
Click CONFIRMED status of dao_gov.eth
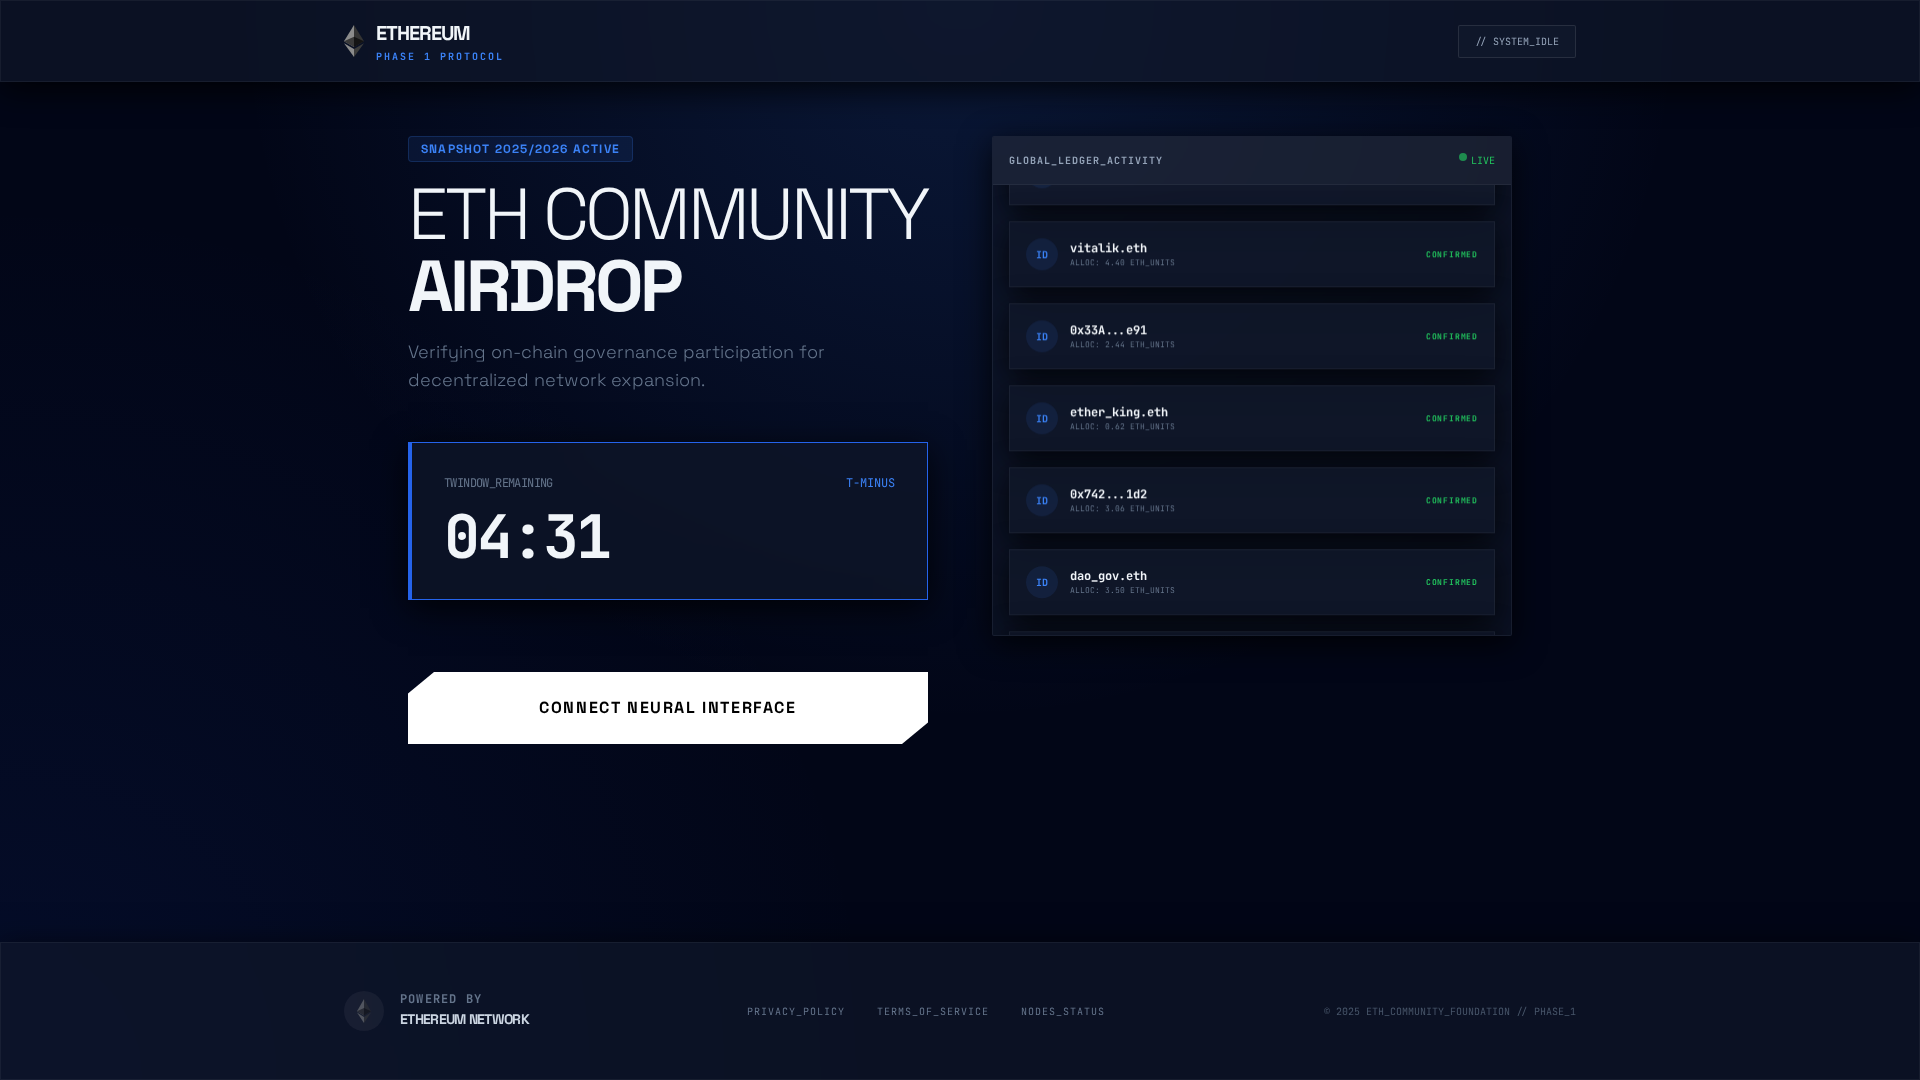click(x=1451, y=582)
